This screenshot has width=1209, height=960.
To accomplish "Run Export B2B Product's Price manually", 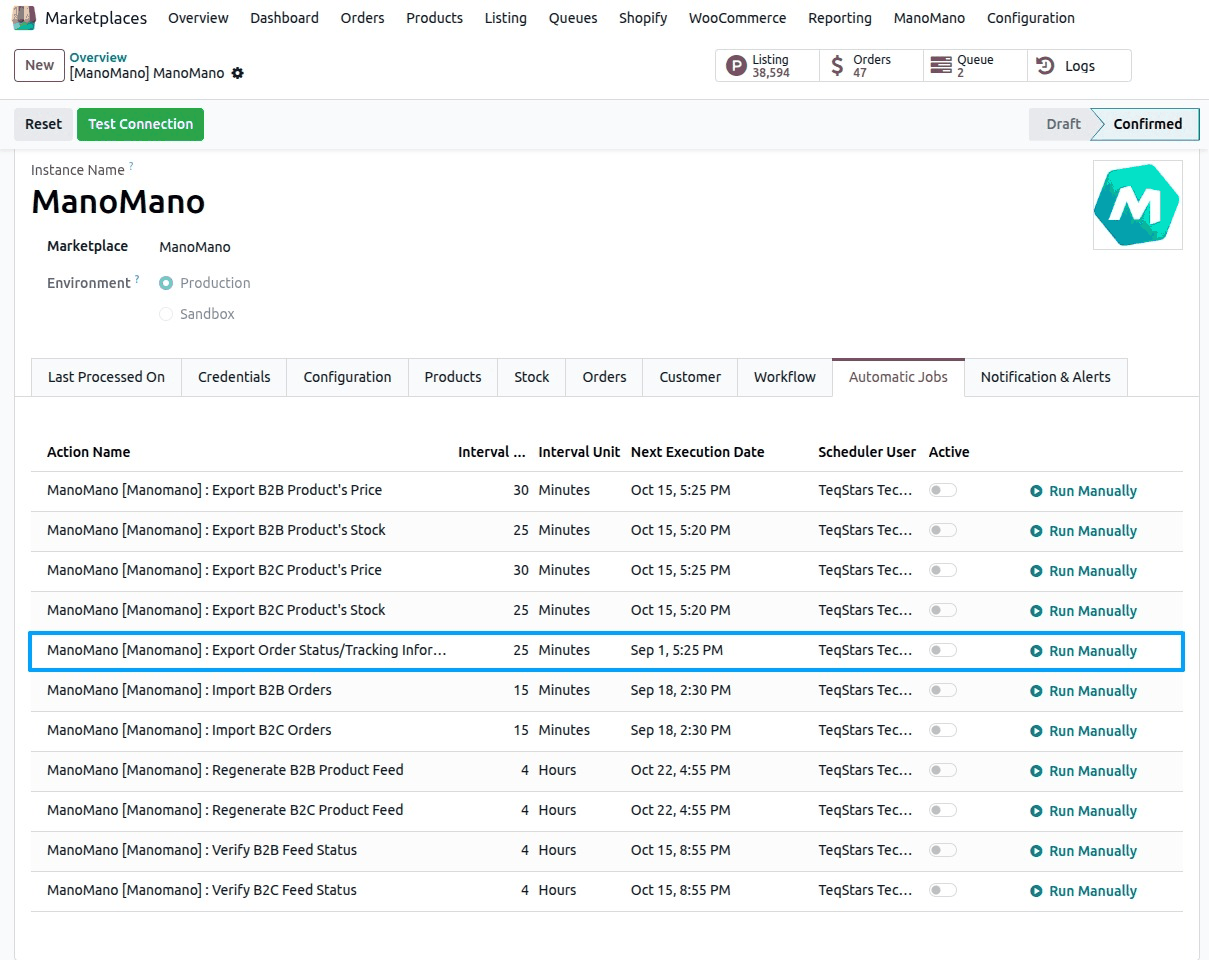I will 1084,491.
